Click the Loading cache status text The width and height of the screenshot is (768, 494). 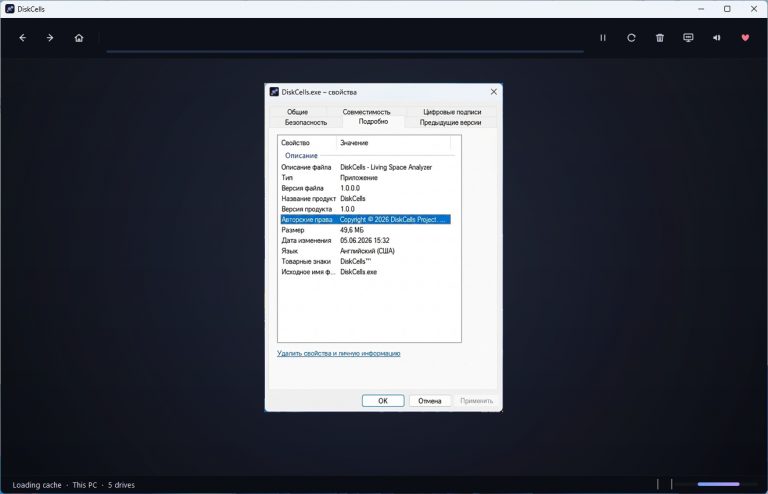[37, 485]
